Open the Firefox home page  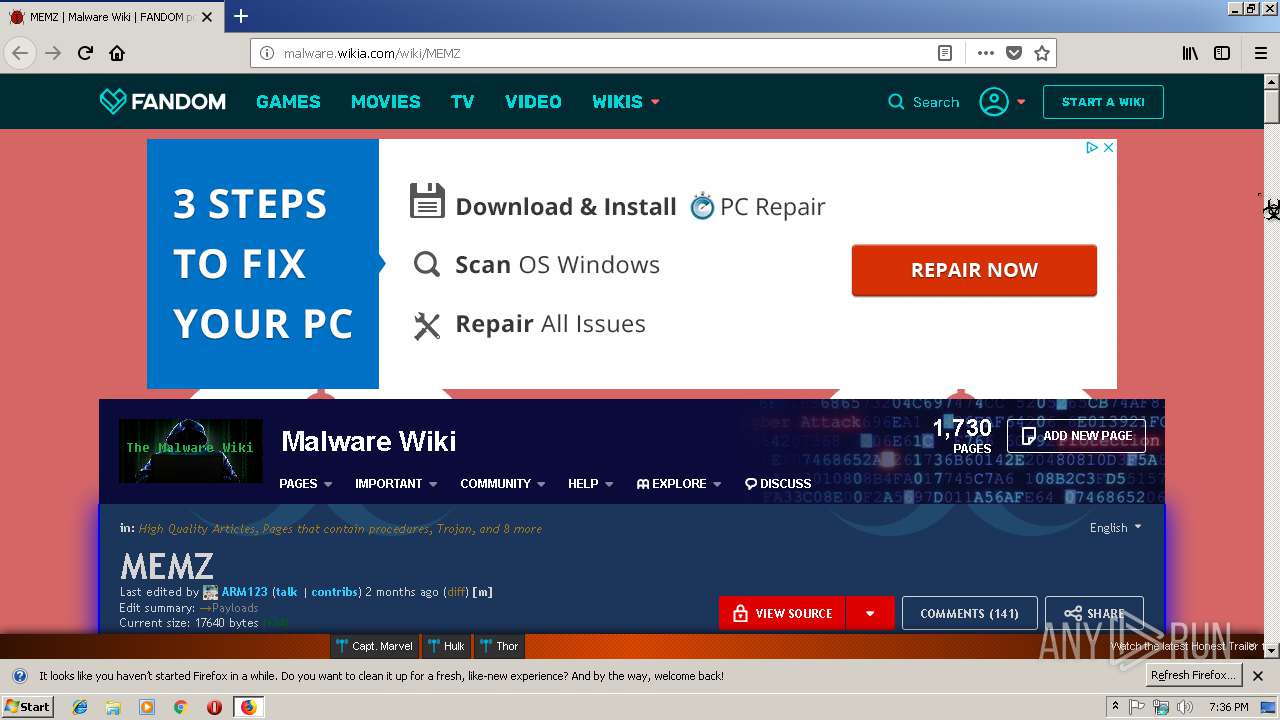117,53
